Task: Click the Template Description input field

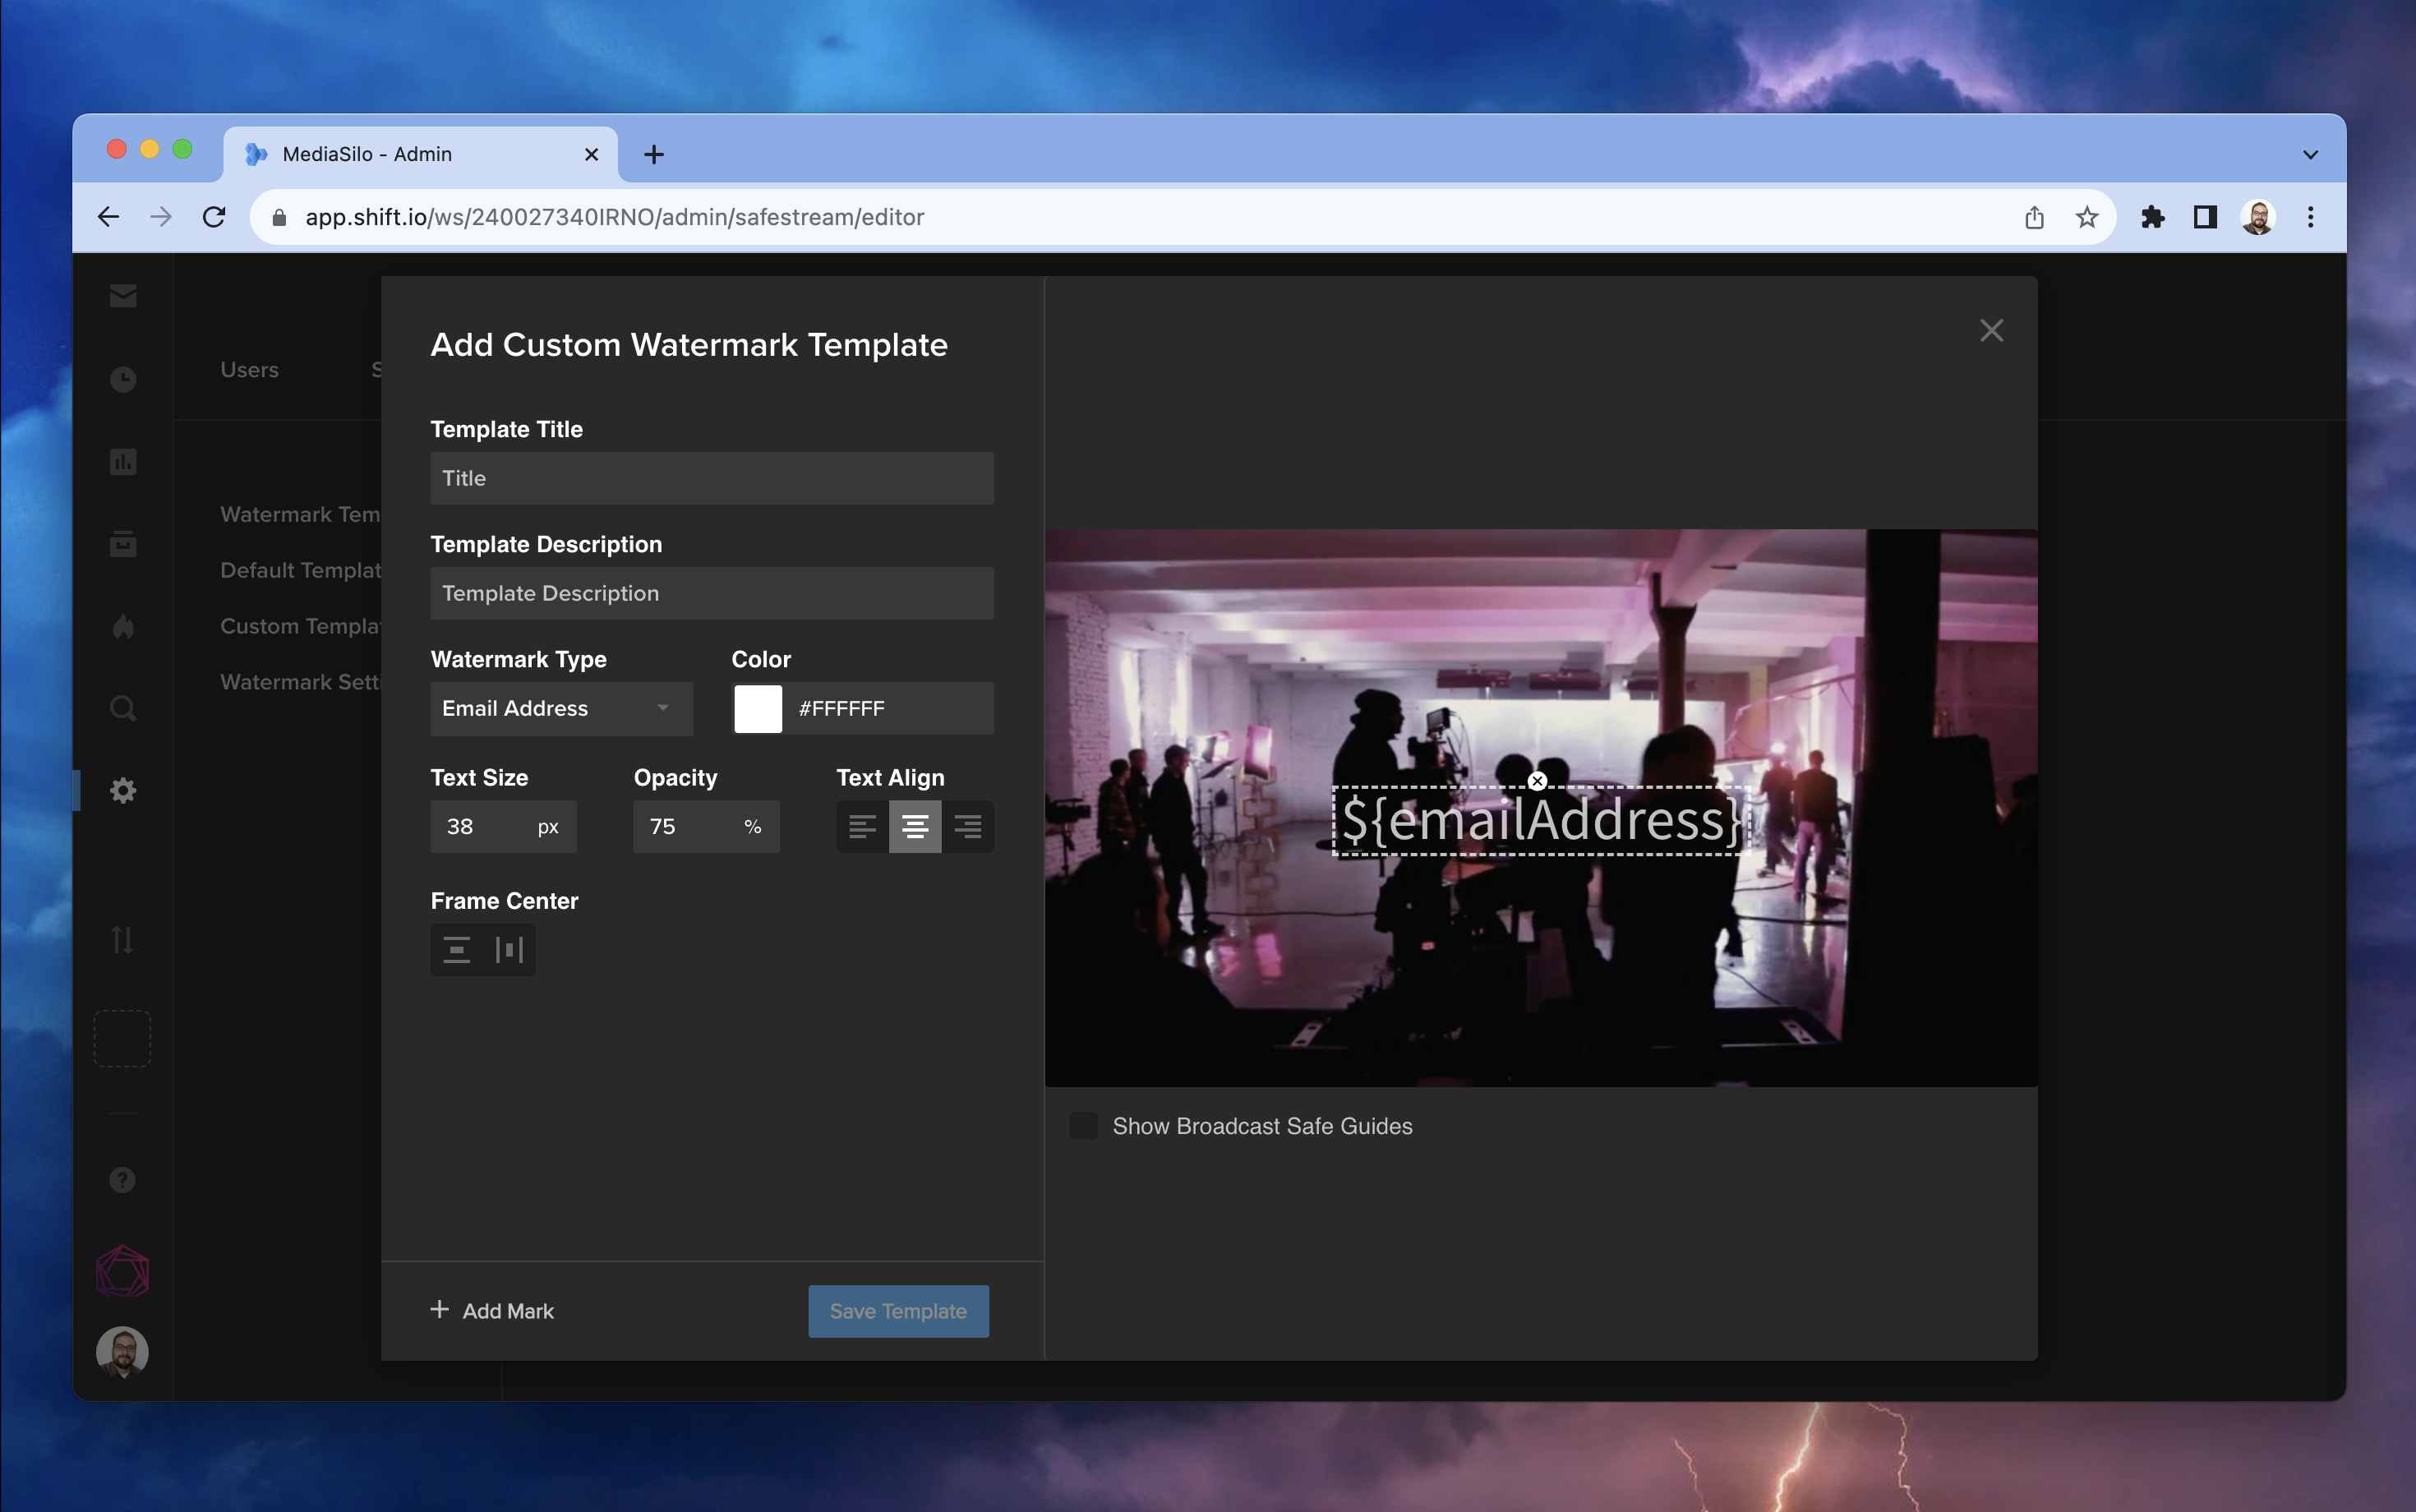Action: point(712,593)
